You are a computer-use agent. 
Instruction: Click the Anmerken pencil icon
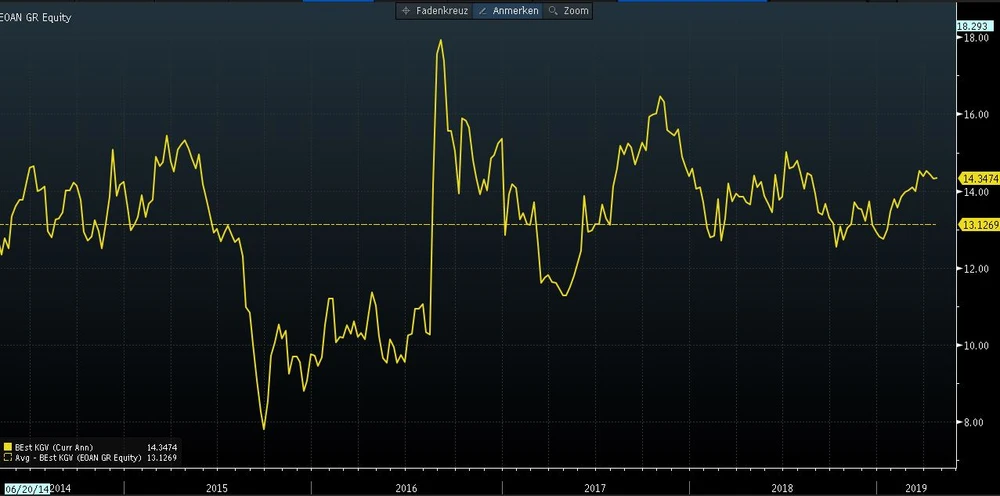click(484, 11)
